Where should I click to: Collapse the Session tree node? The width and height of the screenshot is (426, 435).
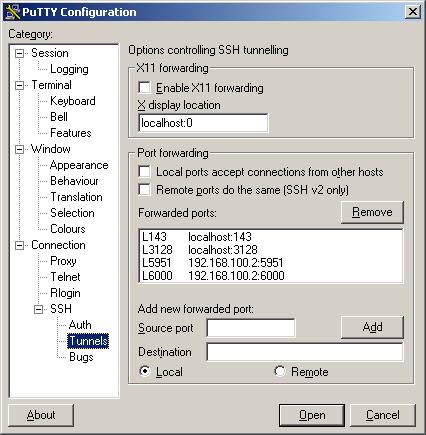[20, 53]
